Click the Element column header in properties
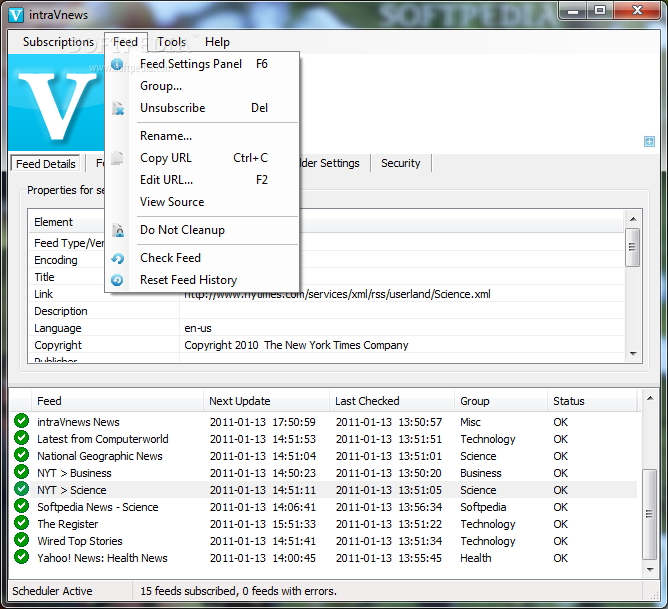 [x=68, y=222]
